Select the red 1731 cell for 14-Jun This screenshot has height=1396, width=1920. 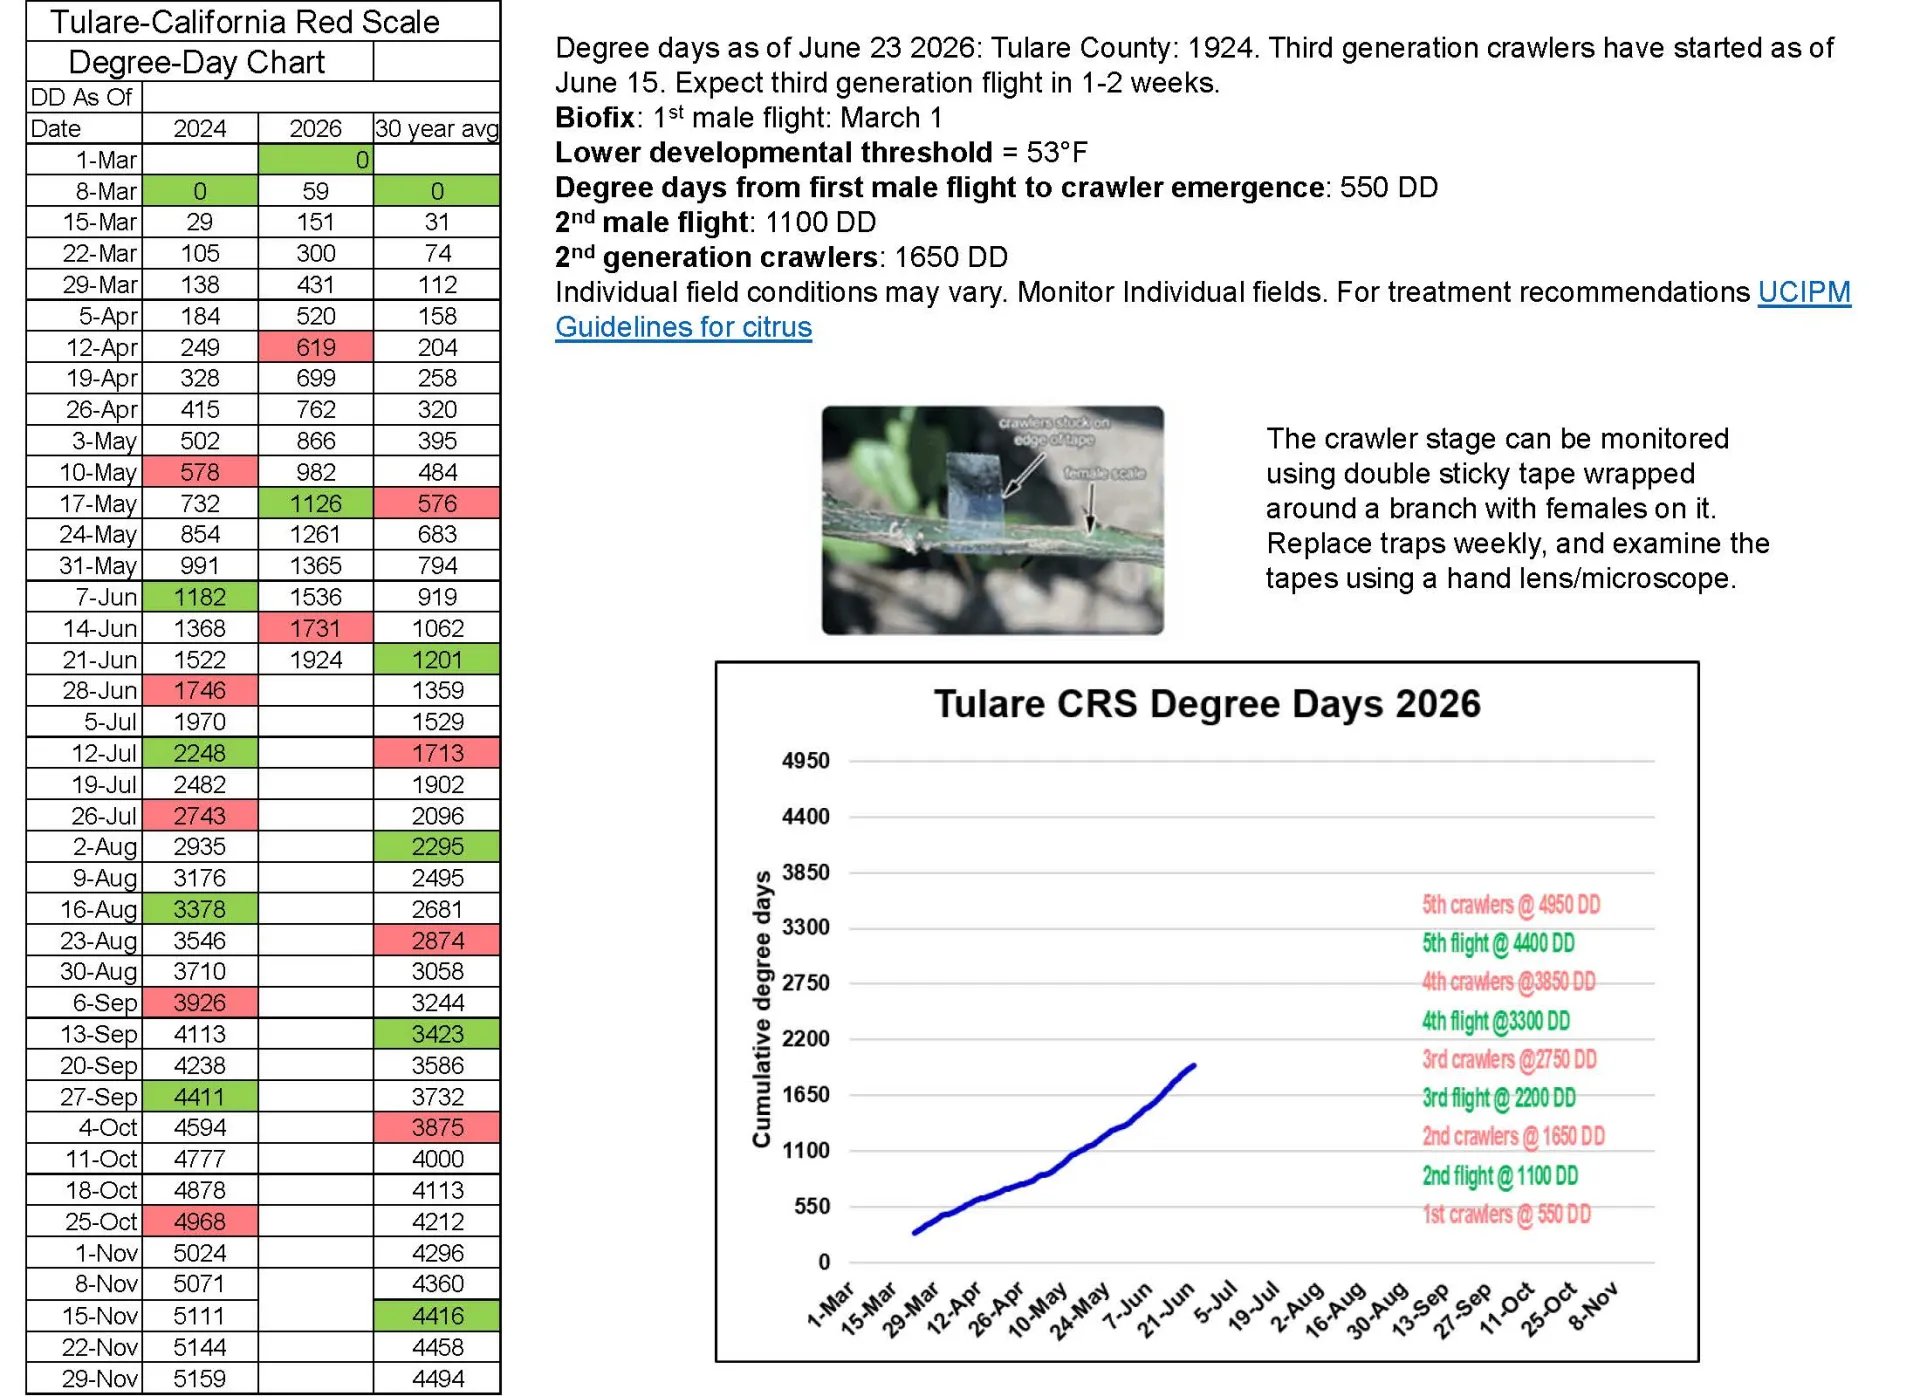(316, 628)
